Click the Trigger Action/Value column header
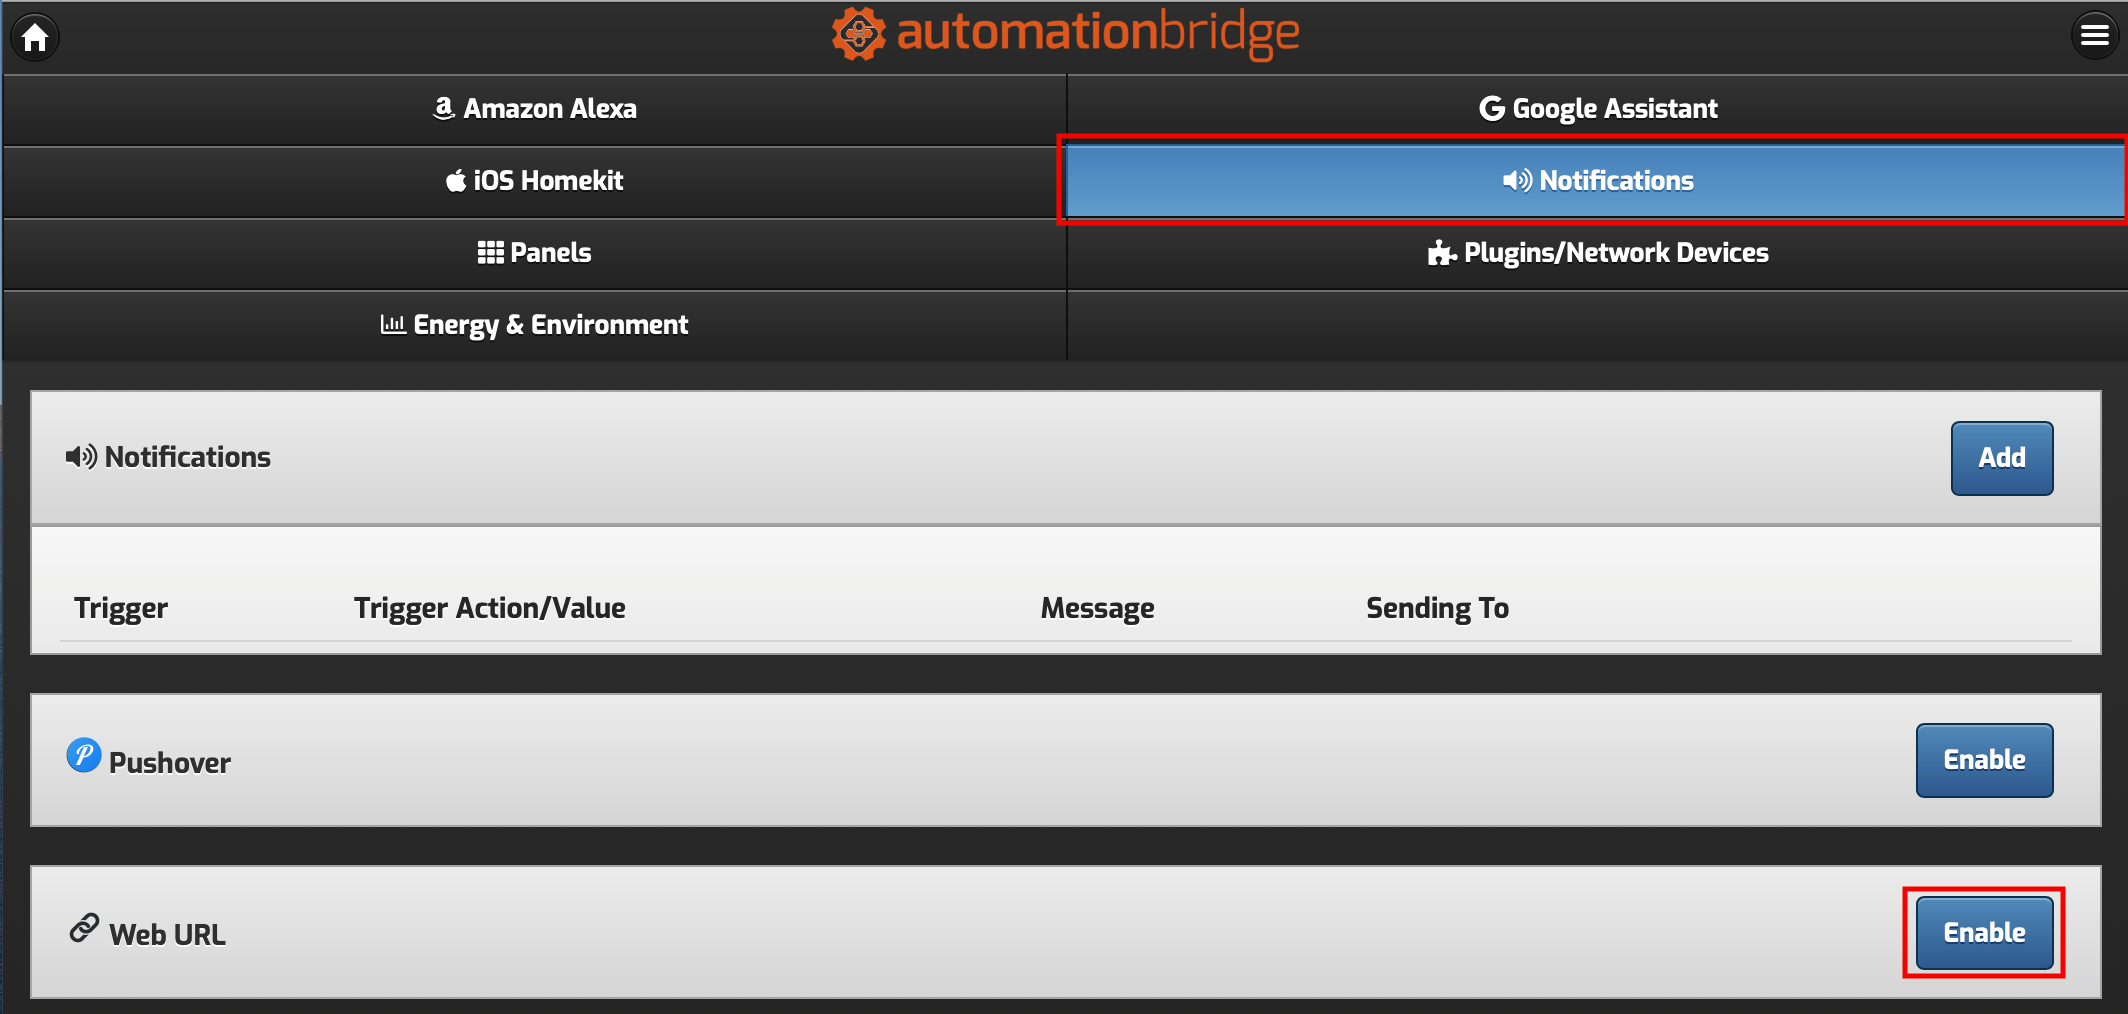This screenshot has width=2128, height=1014. point(489,608)
